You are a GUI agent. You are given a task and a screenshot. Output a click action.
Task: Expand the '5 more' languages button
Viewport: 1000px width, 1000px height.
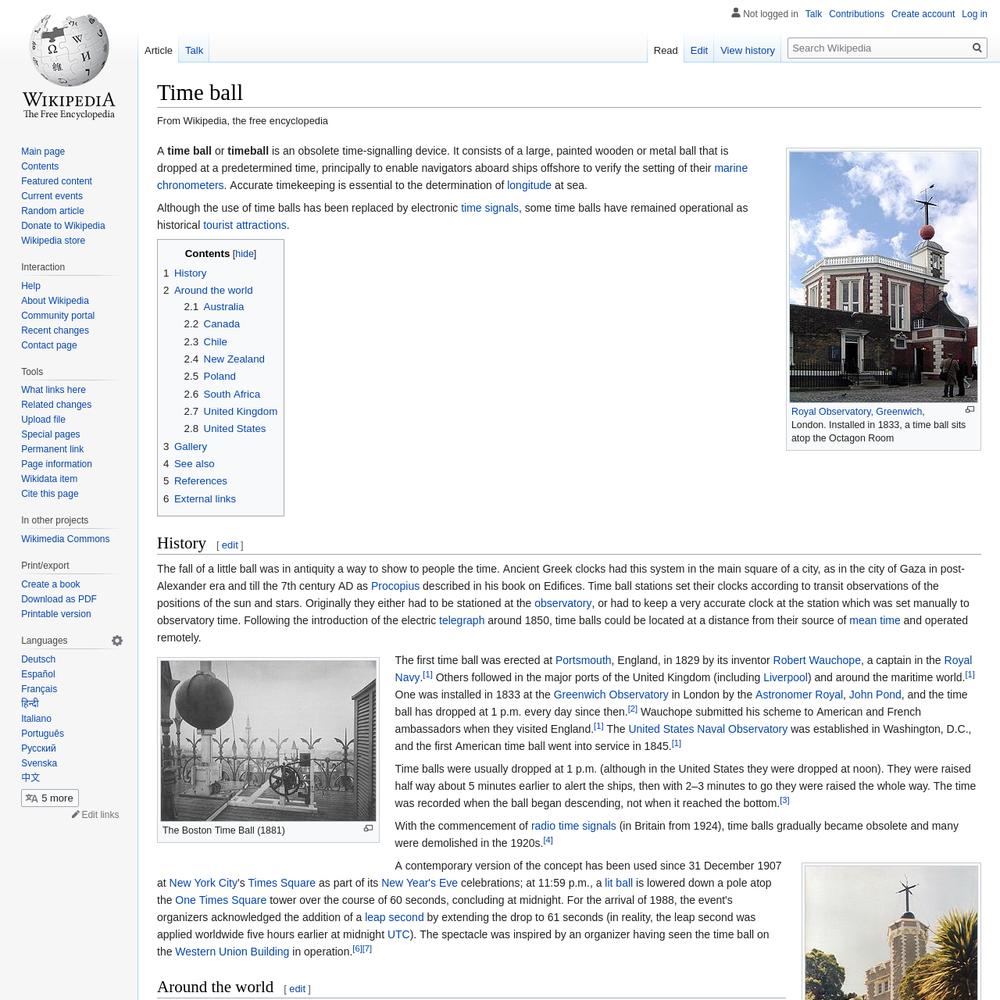(50, 798)
